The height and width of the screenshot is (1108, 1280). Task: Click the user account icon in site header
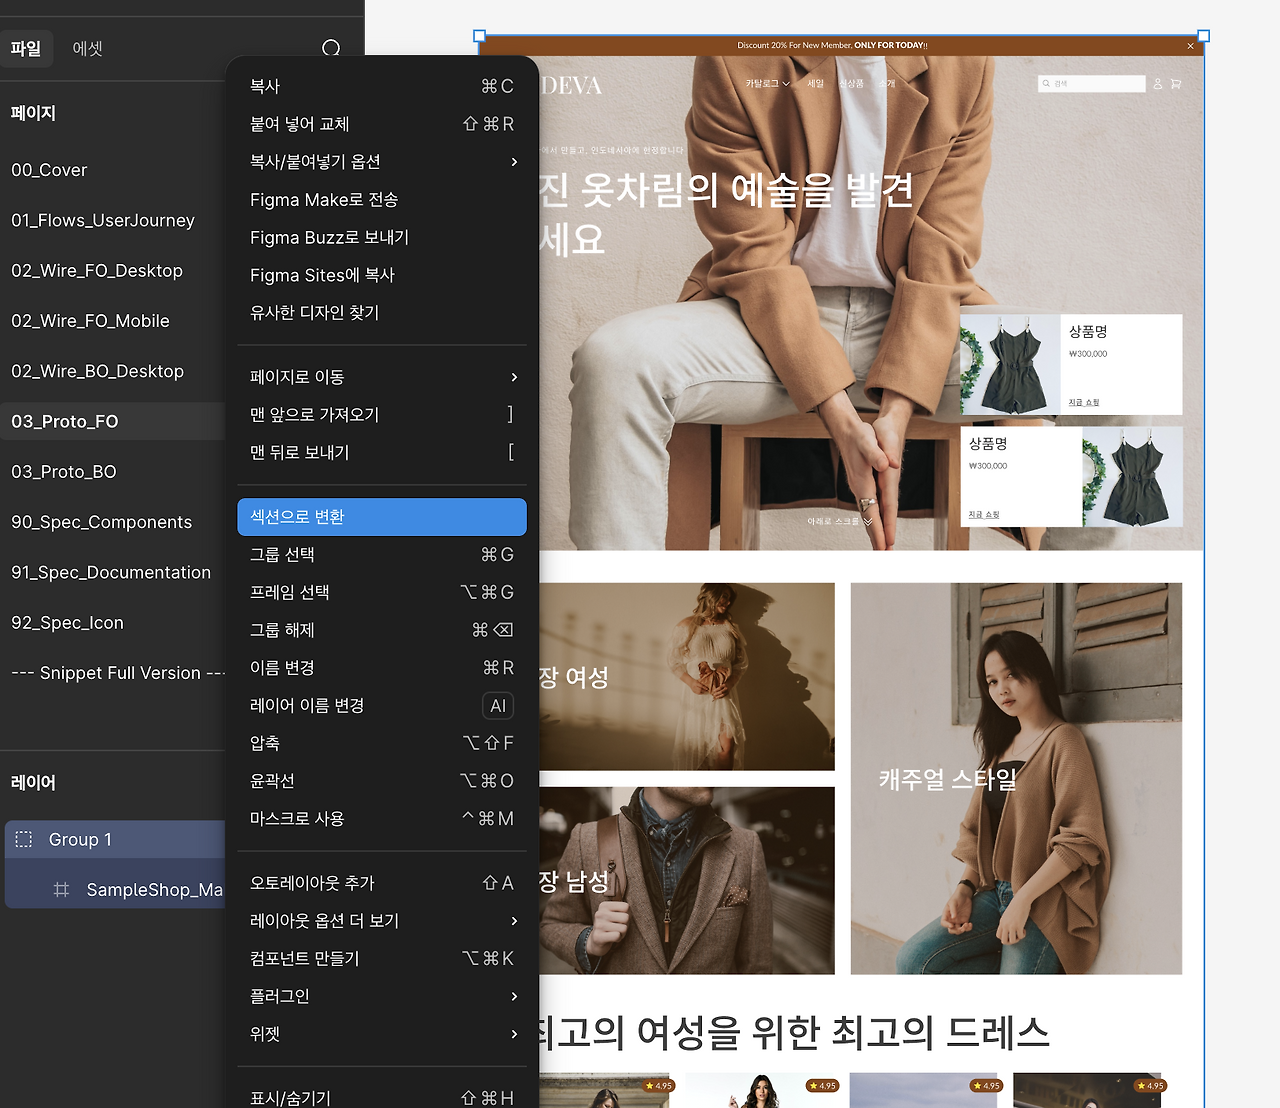pos(1158,84)
